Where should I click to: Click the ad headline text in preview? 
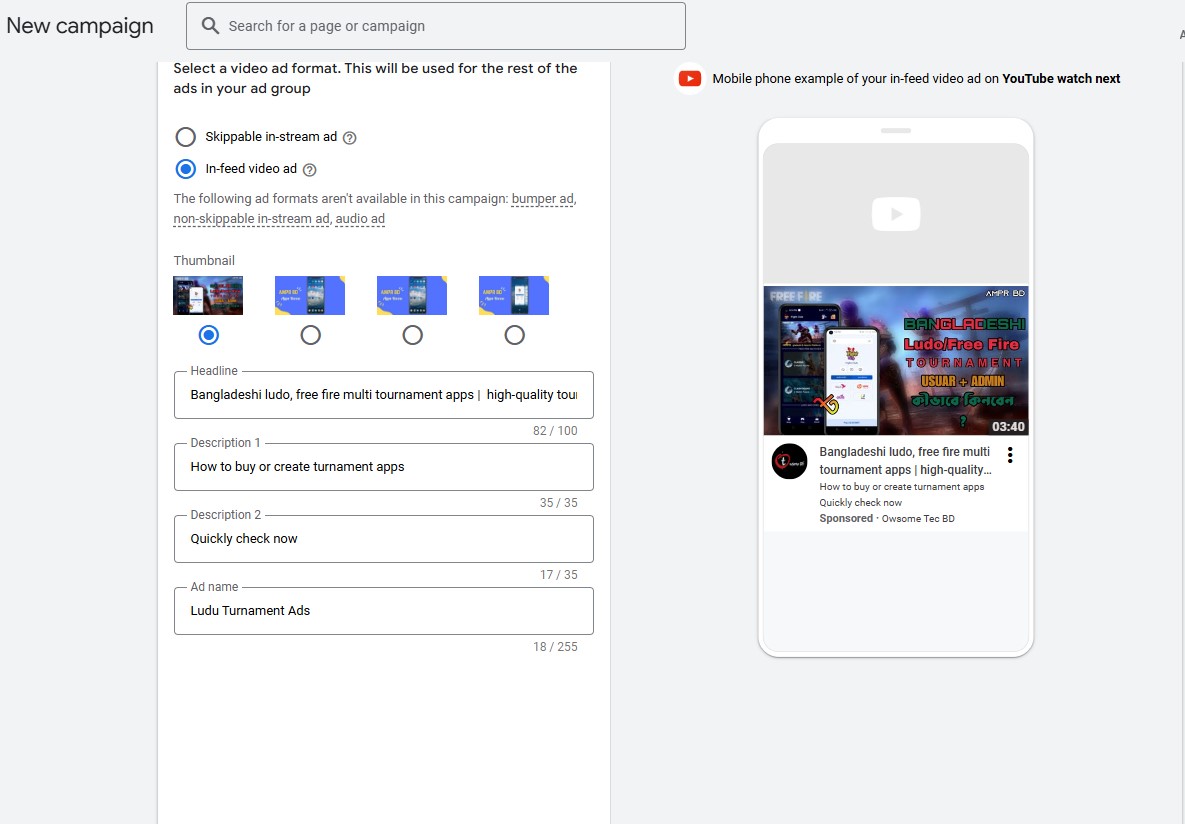(x=905, y=460)
